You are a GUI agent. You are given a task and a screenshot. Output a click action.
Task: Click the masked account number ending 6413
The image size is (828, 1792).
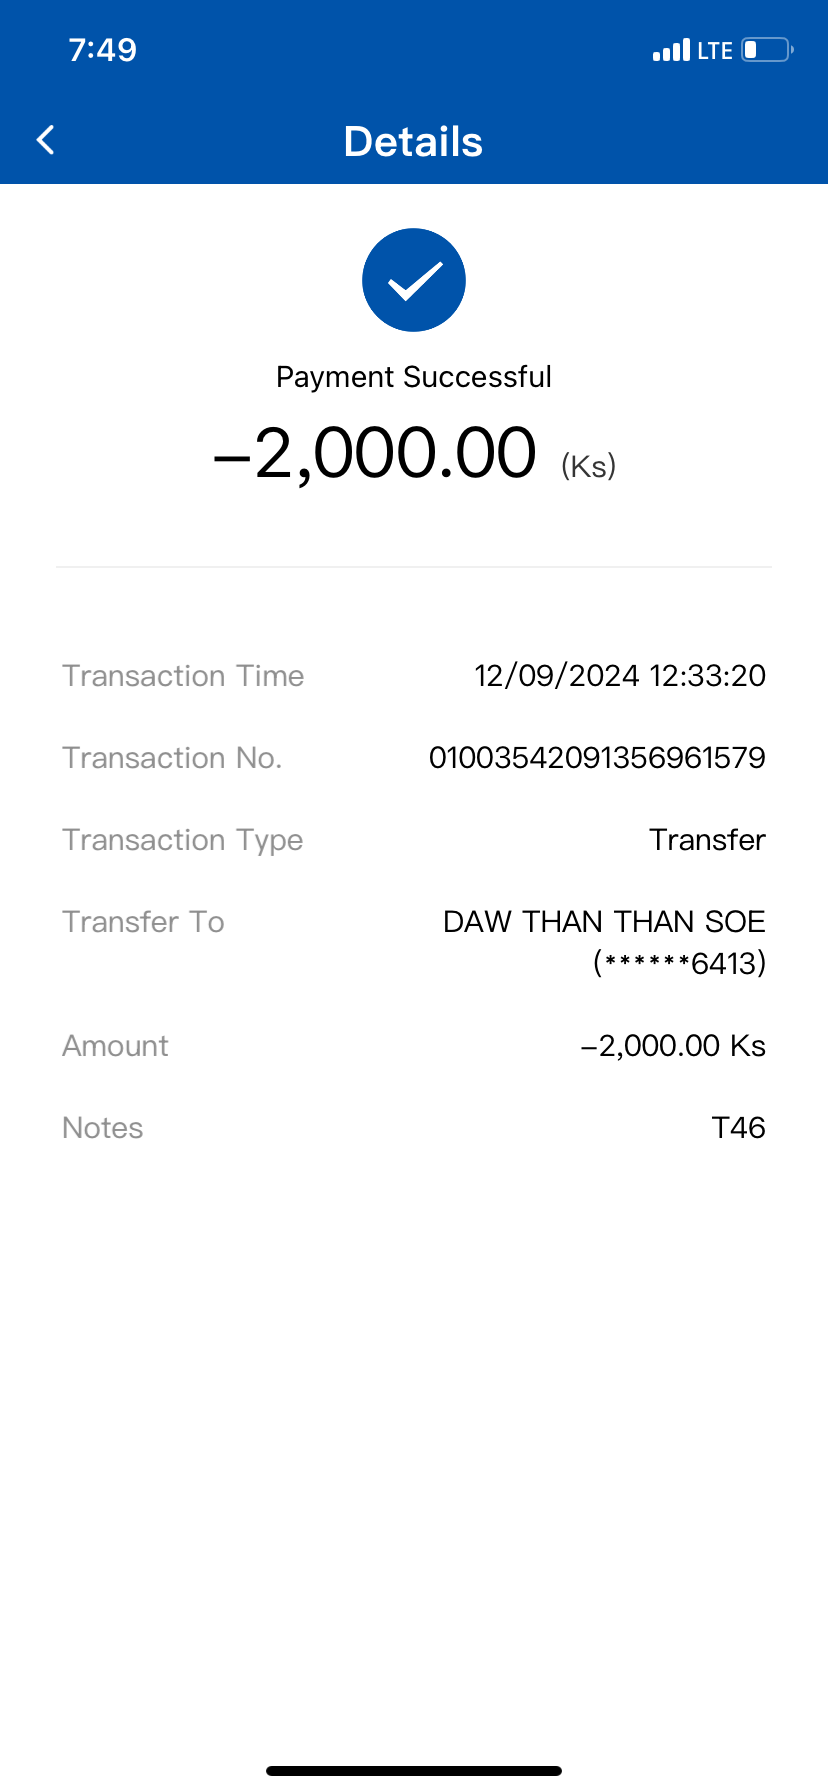(680, 963)
